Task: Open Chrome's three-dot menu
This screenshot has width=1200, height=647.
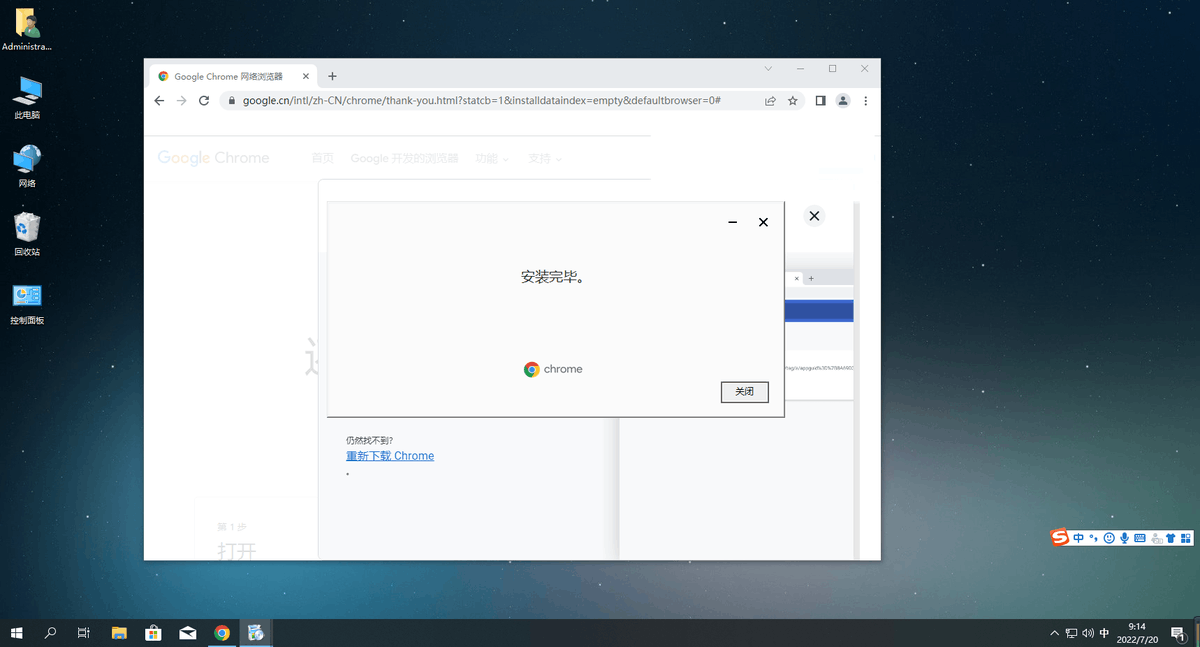Action: pyautogui.click(x=866, y=101)
